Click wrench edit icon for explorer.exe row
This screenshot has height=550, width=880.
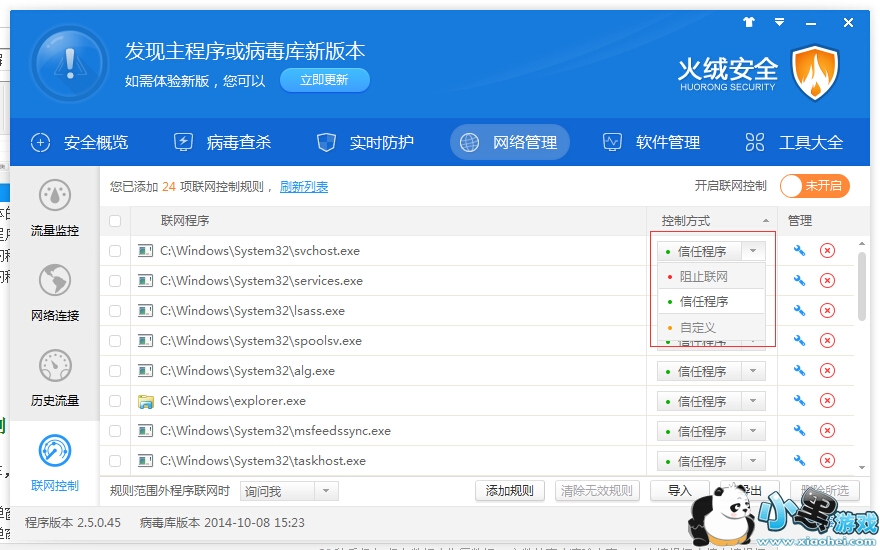pos(799,401)
